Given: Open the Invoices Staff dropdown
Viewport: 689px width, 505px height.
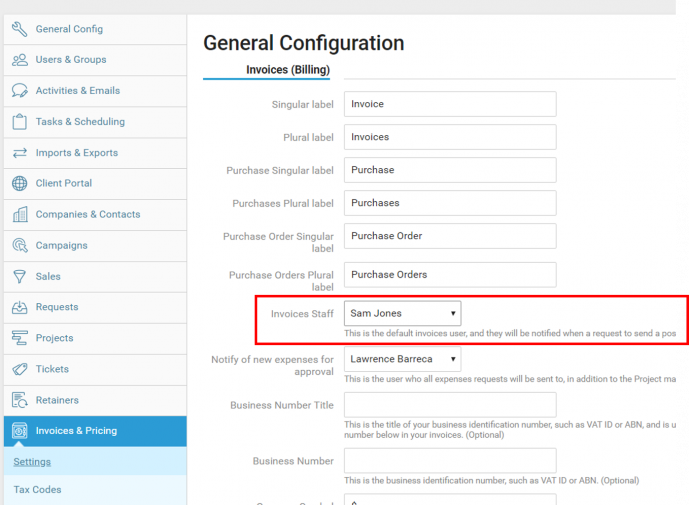Looking at the screenshot, I should 403,314.
